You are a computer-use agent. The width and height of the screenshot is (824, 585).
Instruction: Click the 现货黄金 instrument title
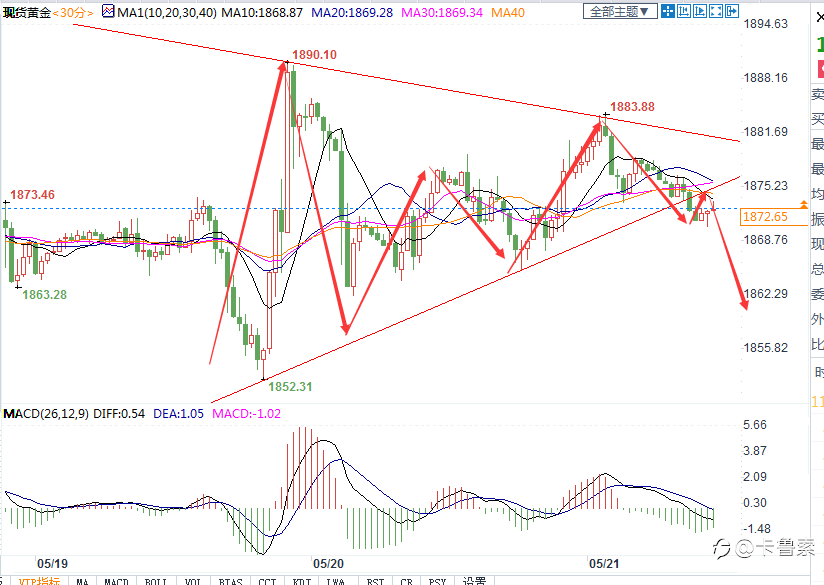point(27,13)
